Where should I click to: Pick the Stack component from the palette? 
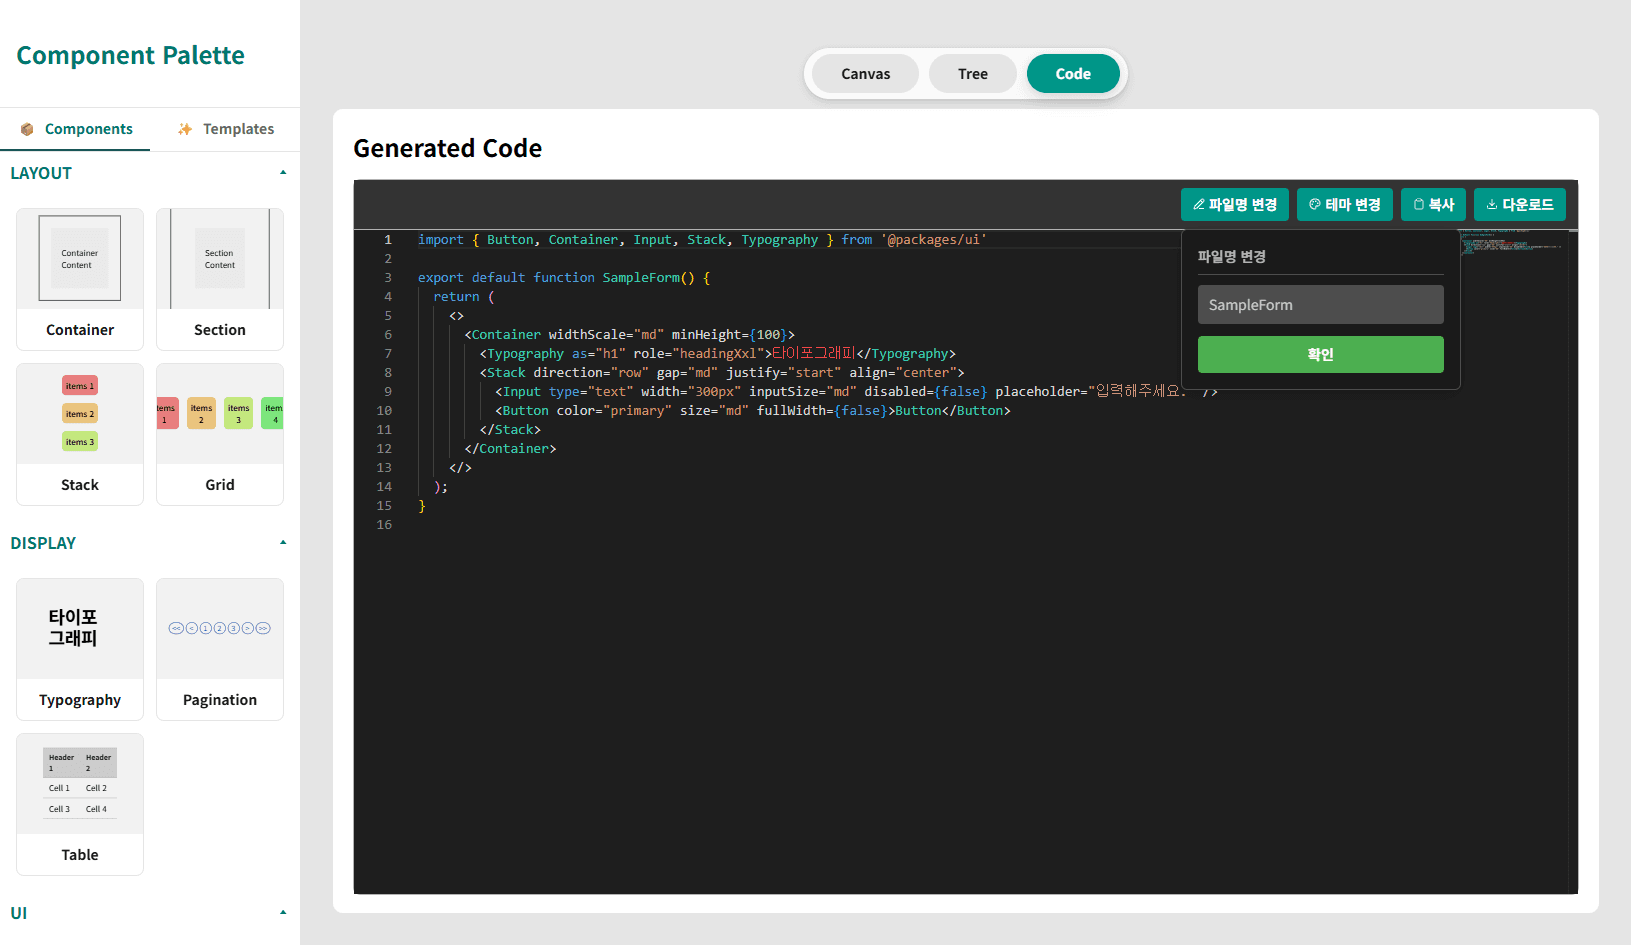tap(79, 435)
